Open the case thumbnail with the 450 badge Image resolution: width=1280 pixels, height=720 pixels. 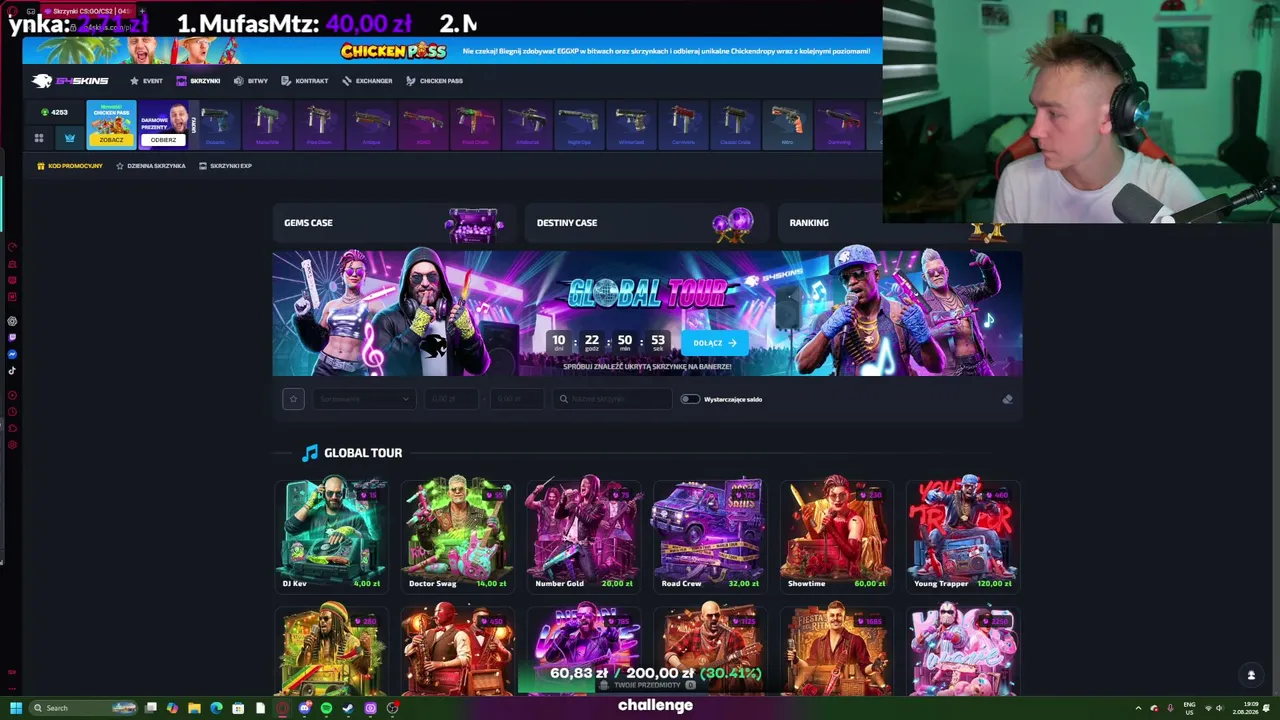pos(458,648)
